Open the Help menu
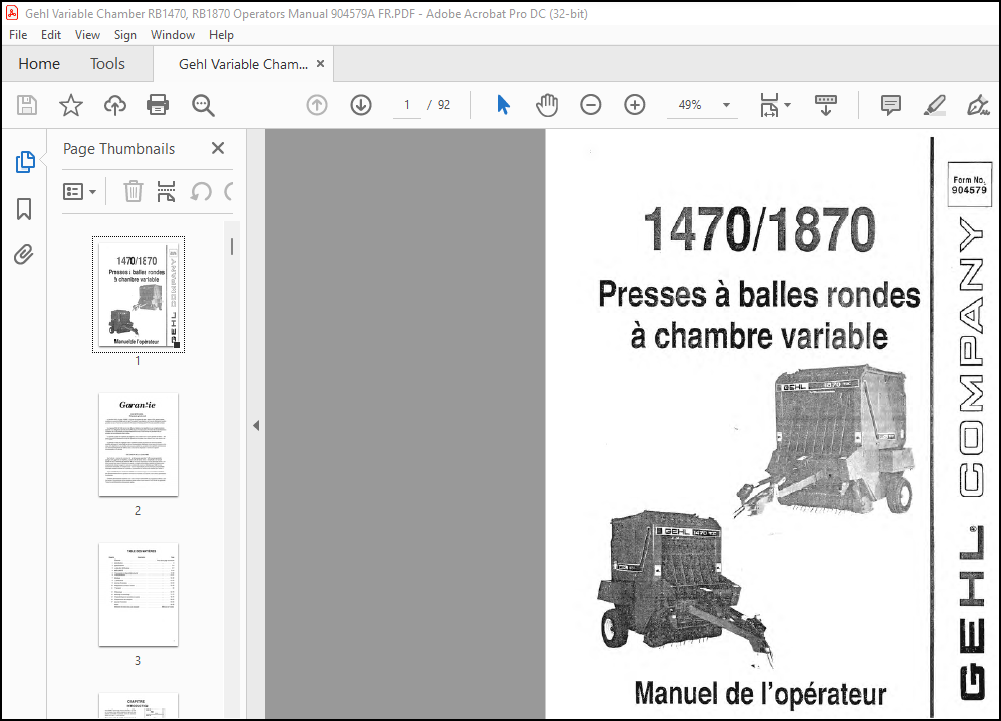The width and height of the screenshot is (1001, 721). pyautogui.click(x=221, y=35)
